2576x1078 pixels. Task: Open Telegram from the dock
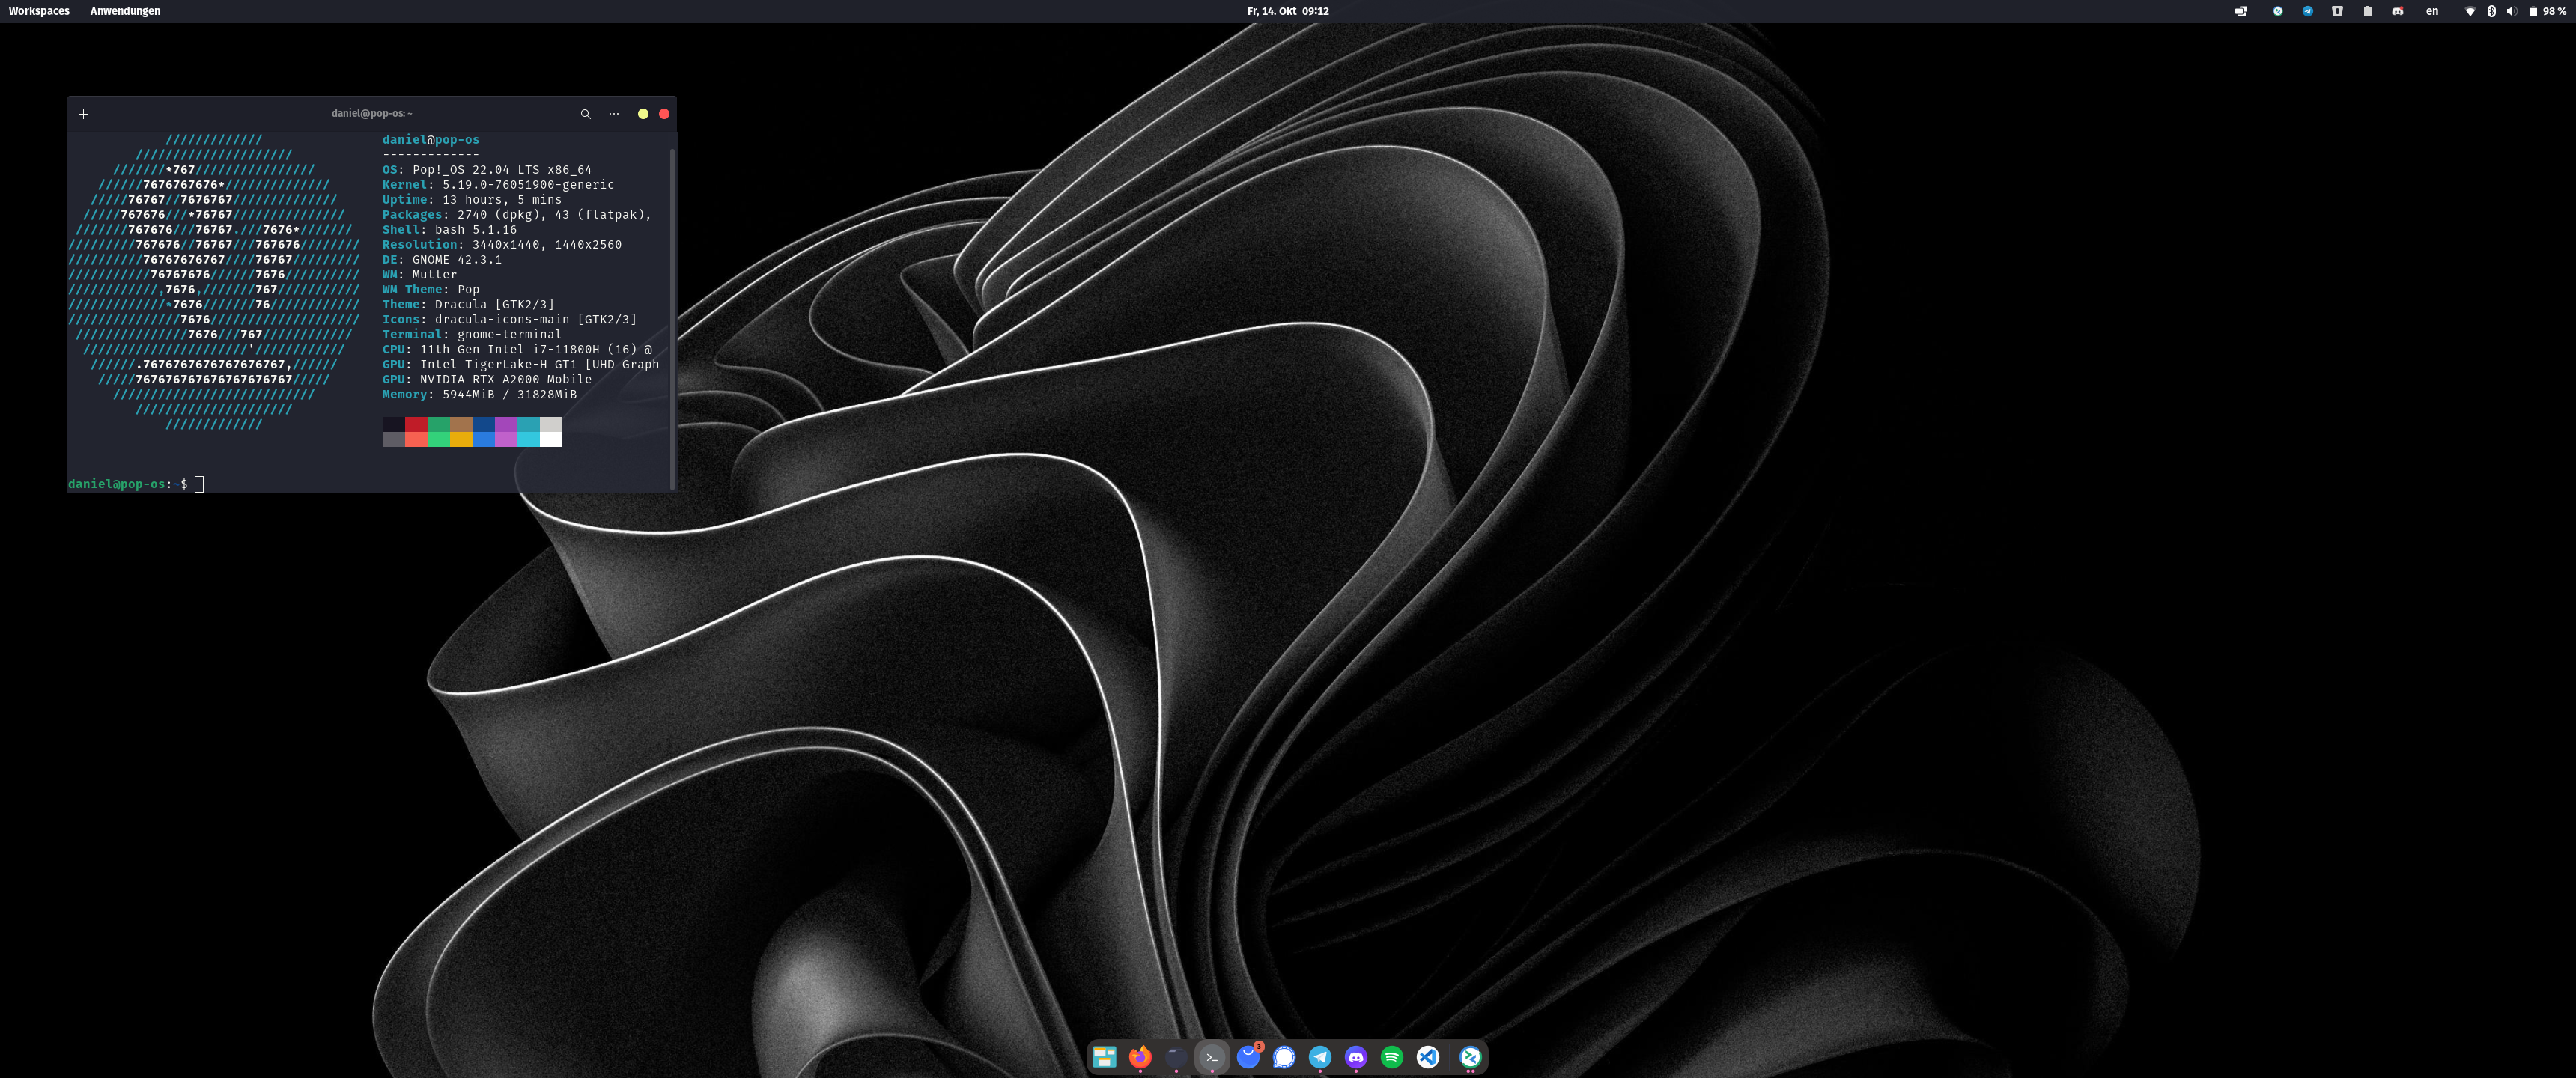(x=1321, y=1057)
